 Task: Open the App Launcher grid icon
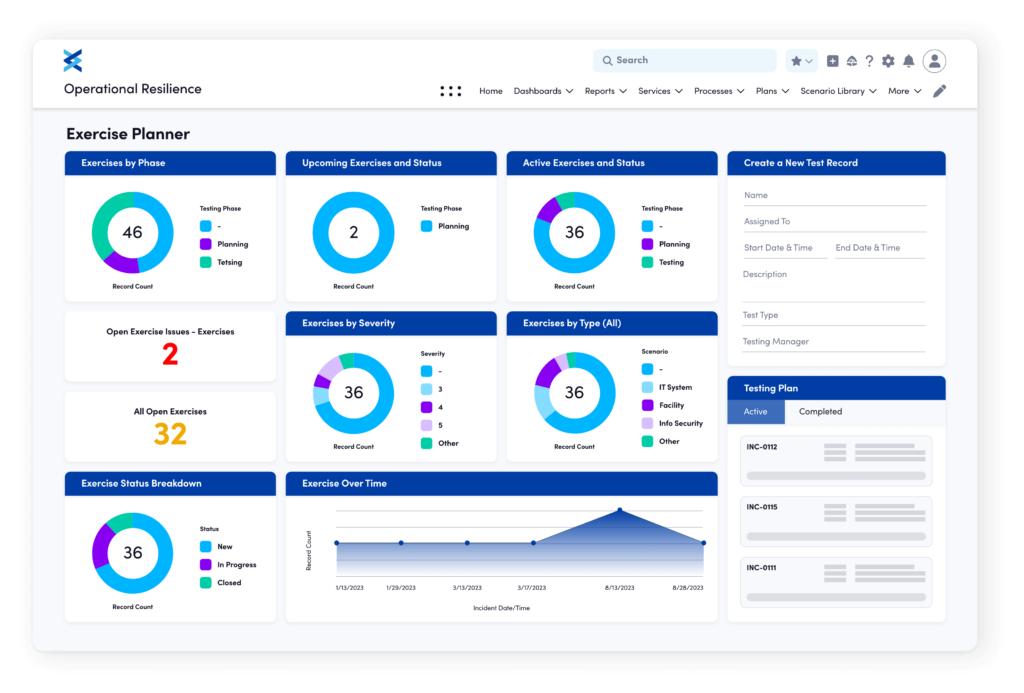coord(450,90)
